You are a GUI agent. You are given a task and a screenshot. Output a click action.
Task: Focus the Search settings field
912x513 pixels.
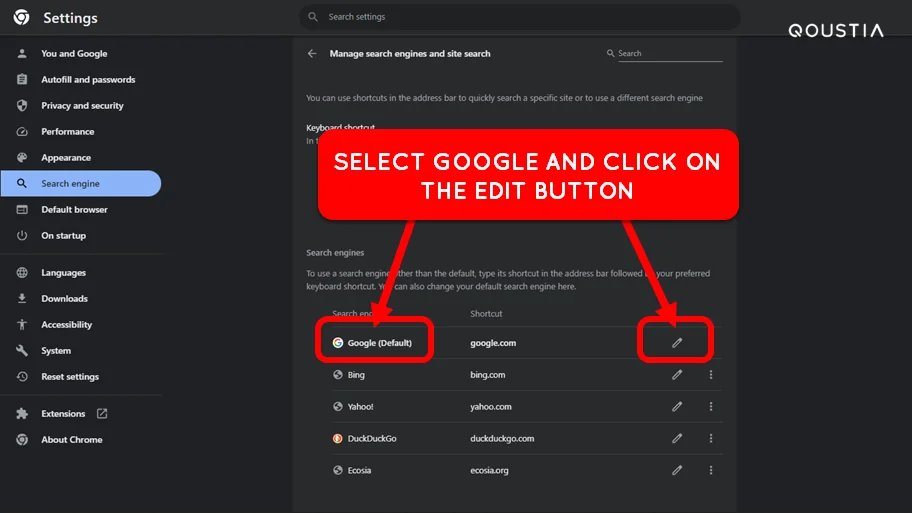(519, 17)
